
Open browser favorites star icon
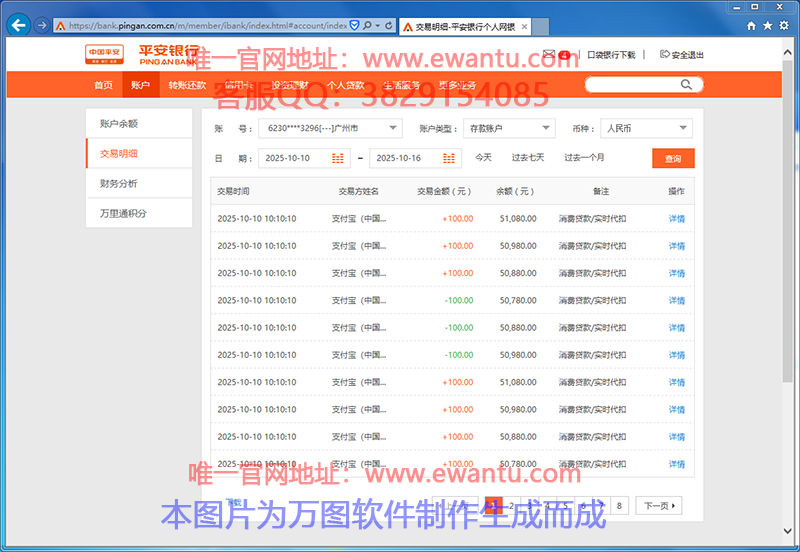click(767, 26)
